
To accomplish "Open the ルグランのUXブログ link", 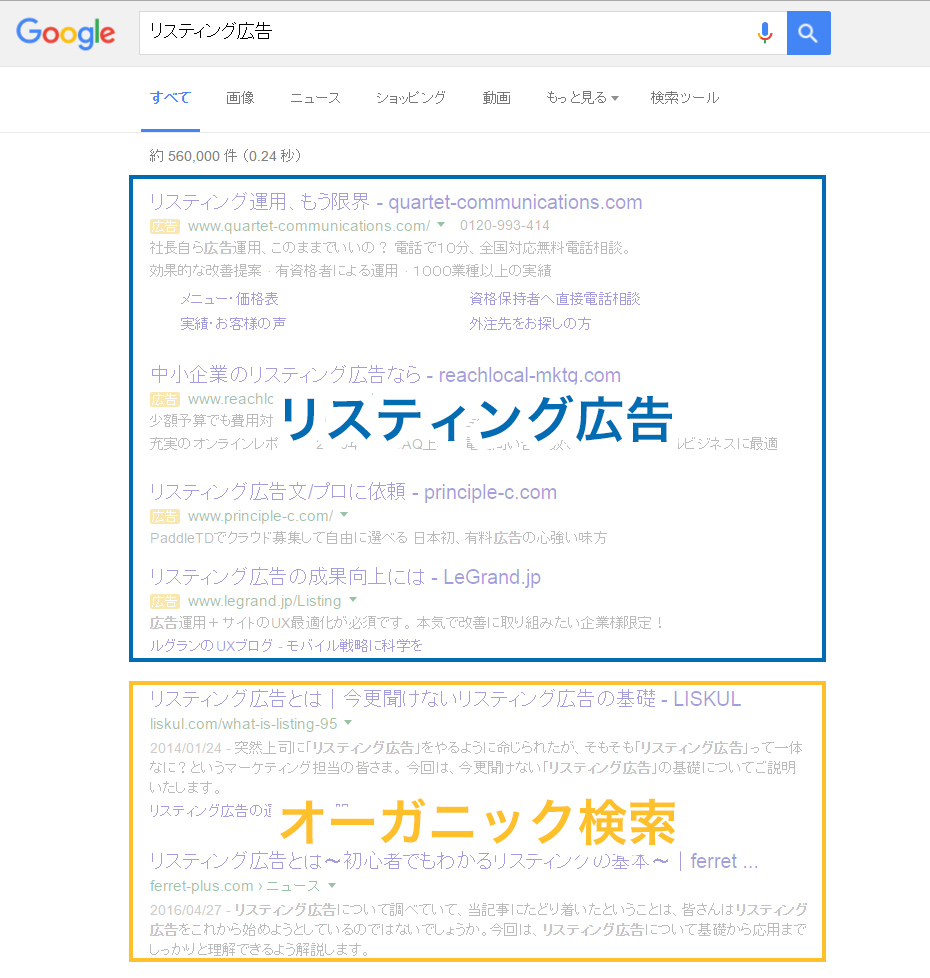I will [286, 646].
